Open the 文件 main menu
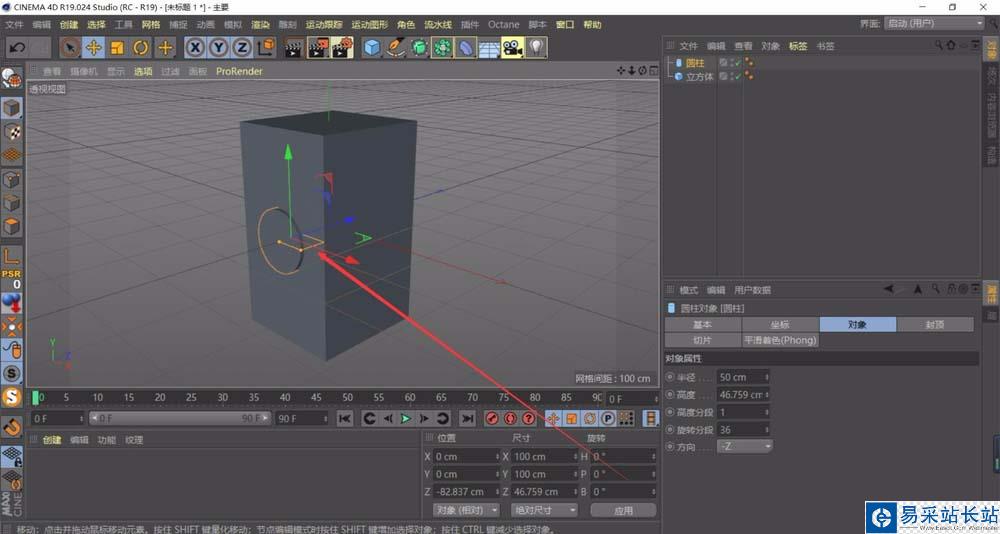Image resolution: width=1000 pixels, height=534 pixels. 14,24
